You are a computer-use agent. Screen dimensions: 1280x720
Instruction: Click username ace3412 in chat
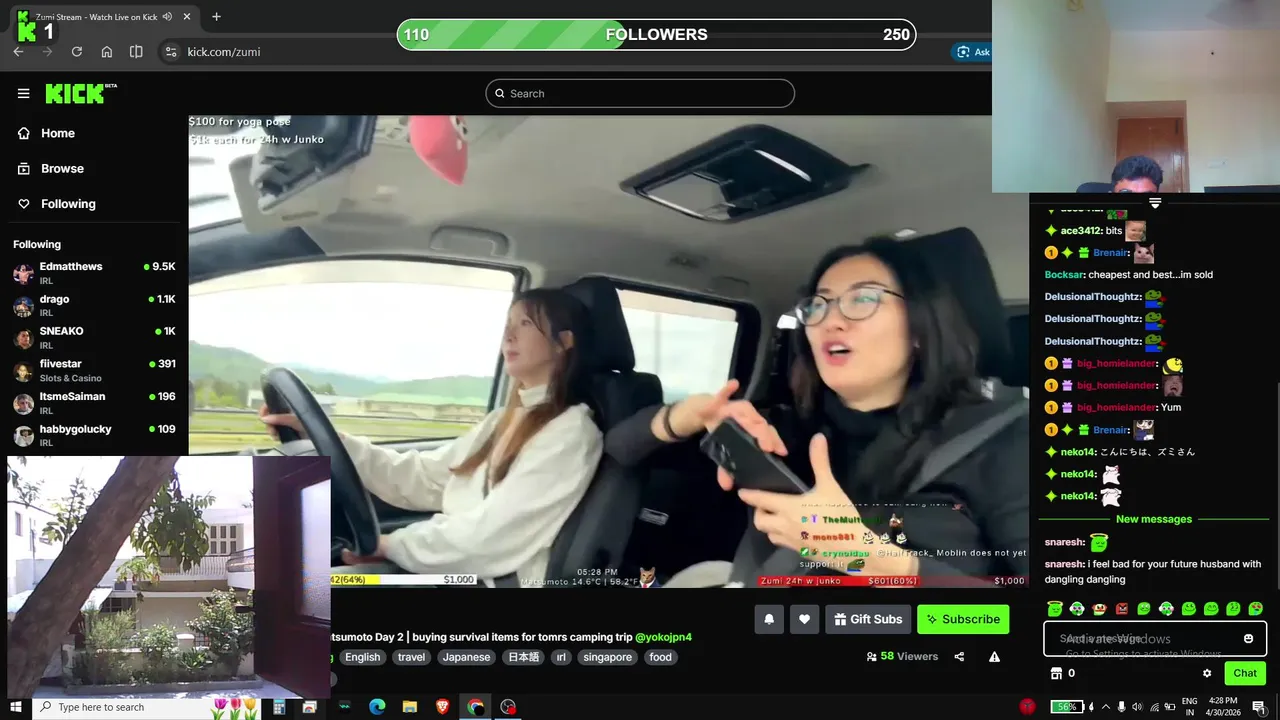1081,231
